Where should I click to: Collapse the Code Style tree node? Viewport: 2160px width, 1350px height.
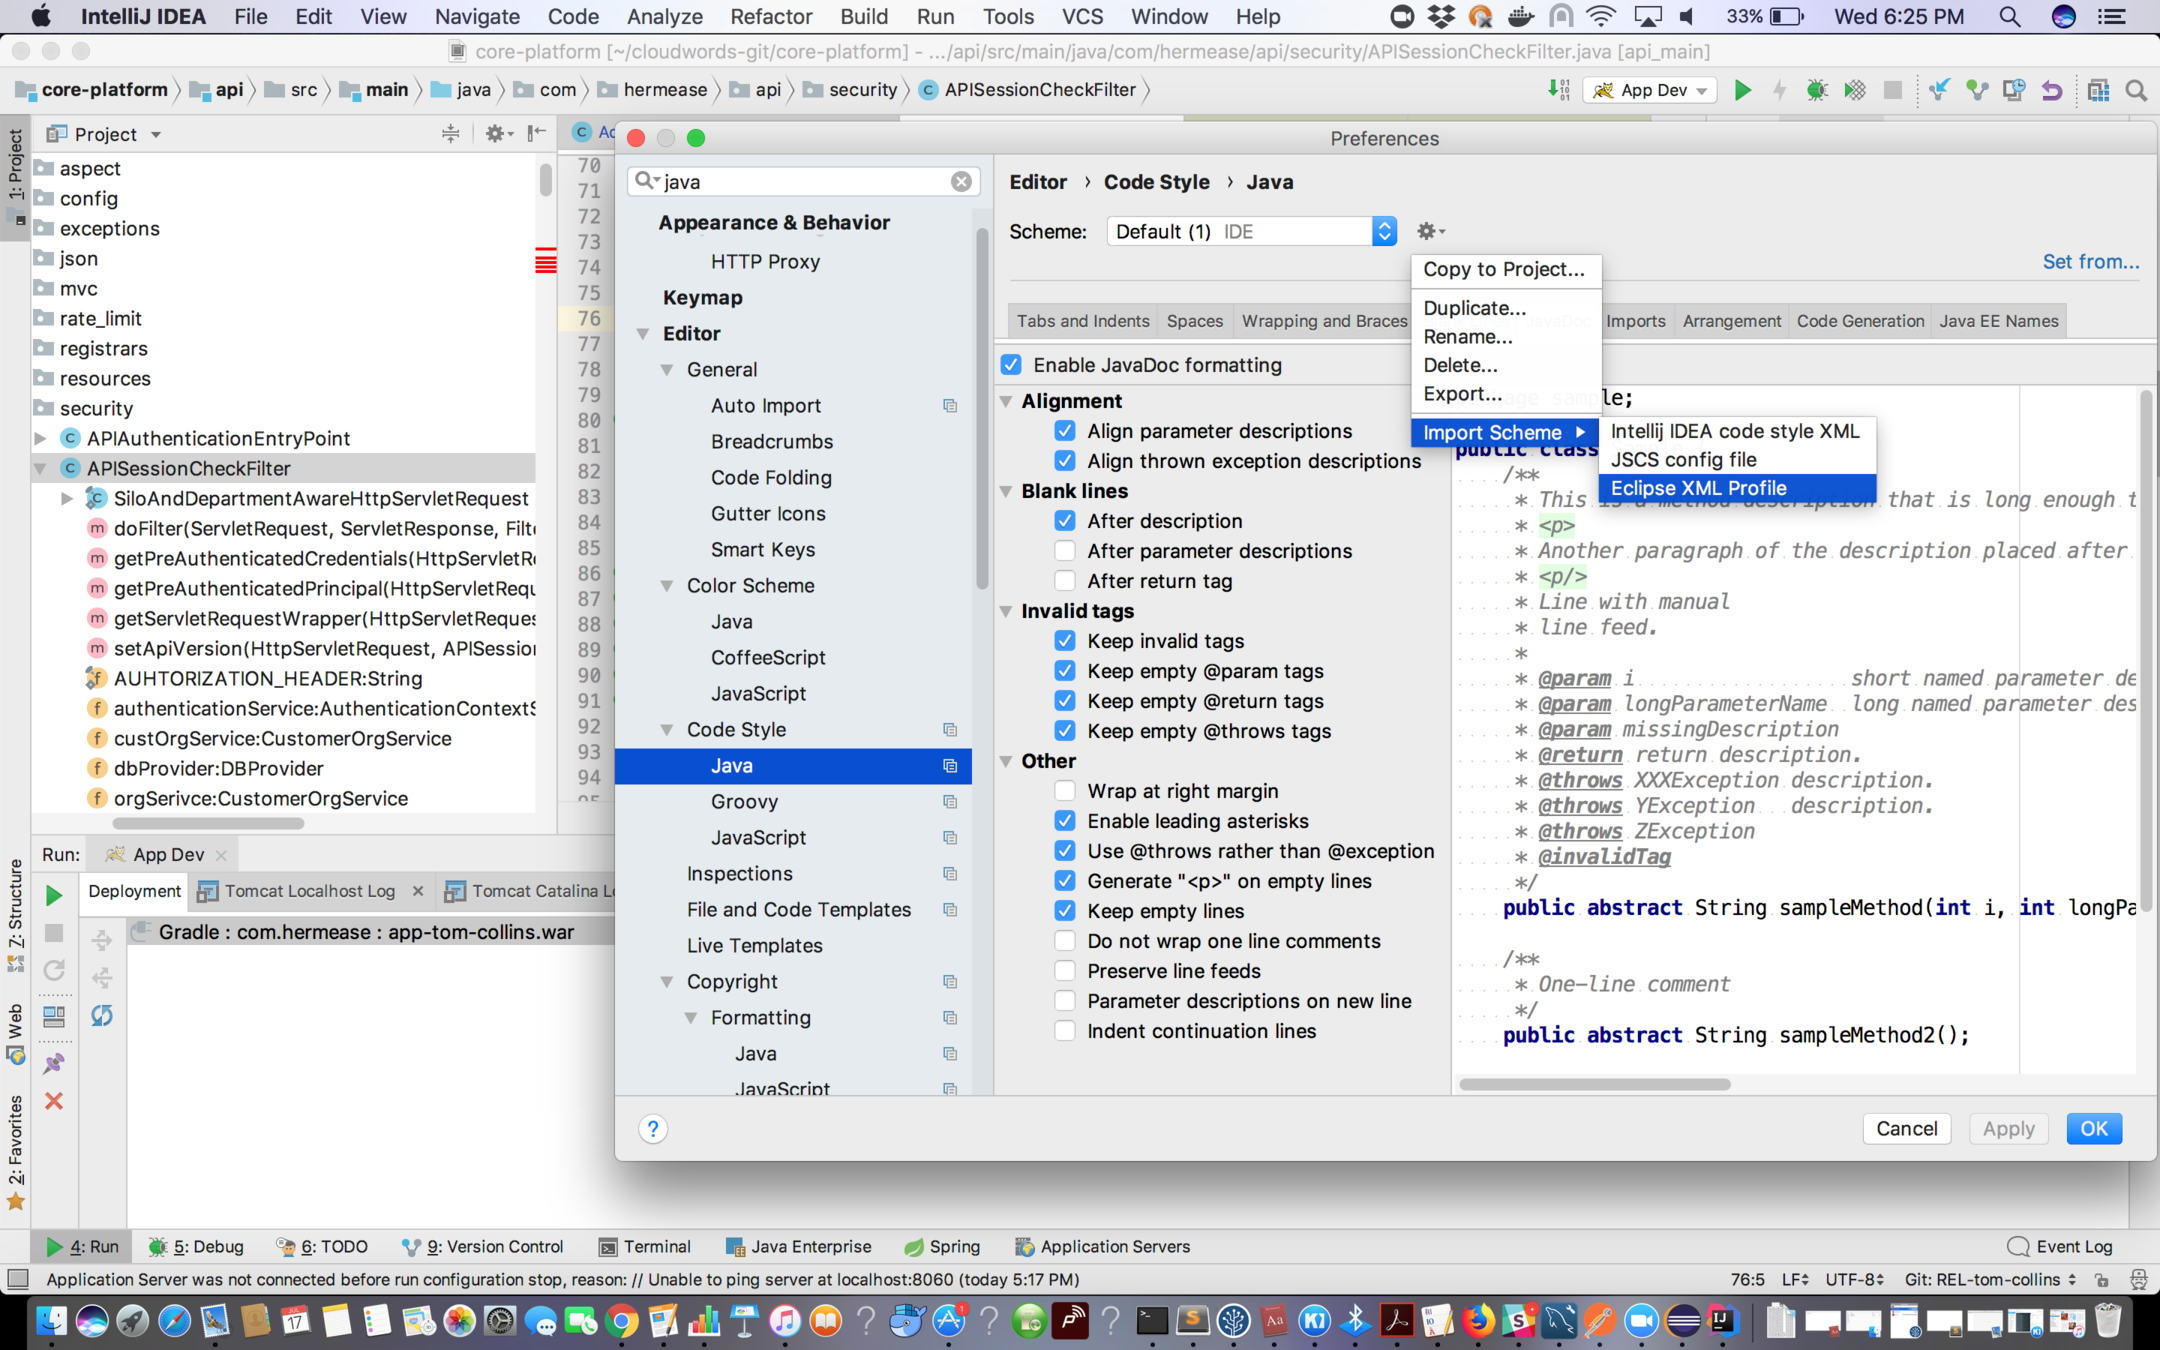coord(667,730)
